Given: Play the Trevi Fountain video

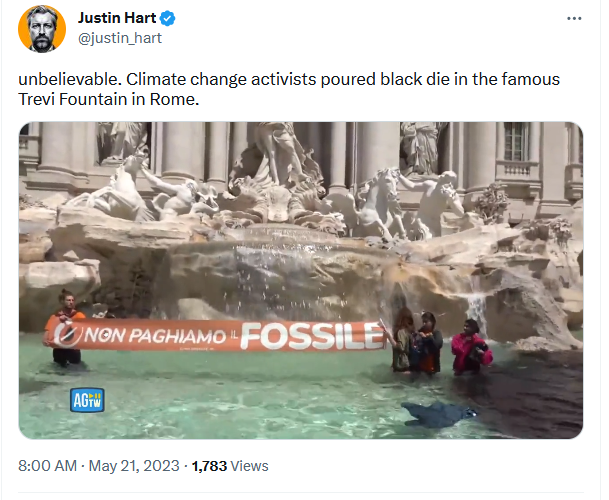Looking at the screenshot, I should [301, 280].
